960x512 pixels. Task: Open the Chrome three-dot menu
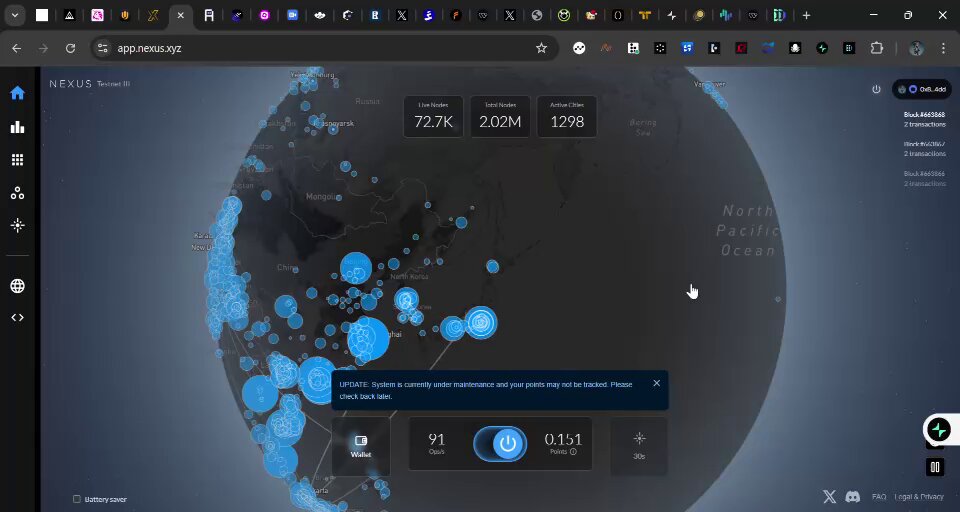943,48
